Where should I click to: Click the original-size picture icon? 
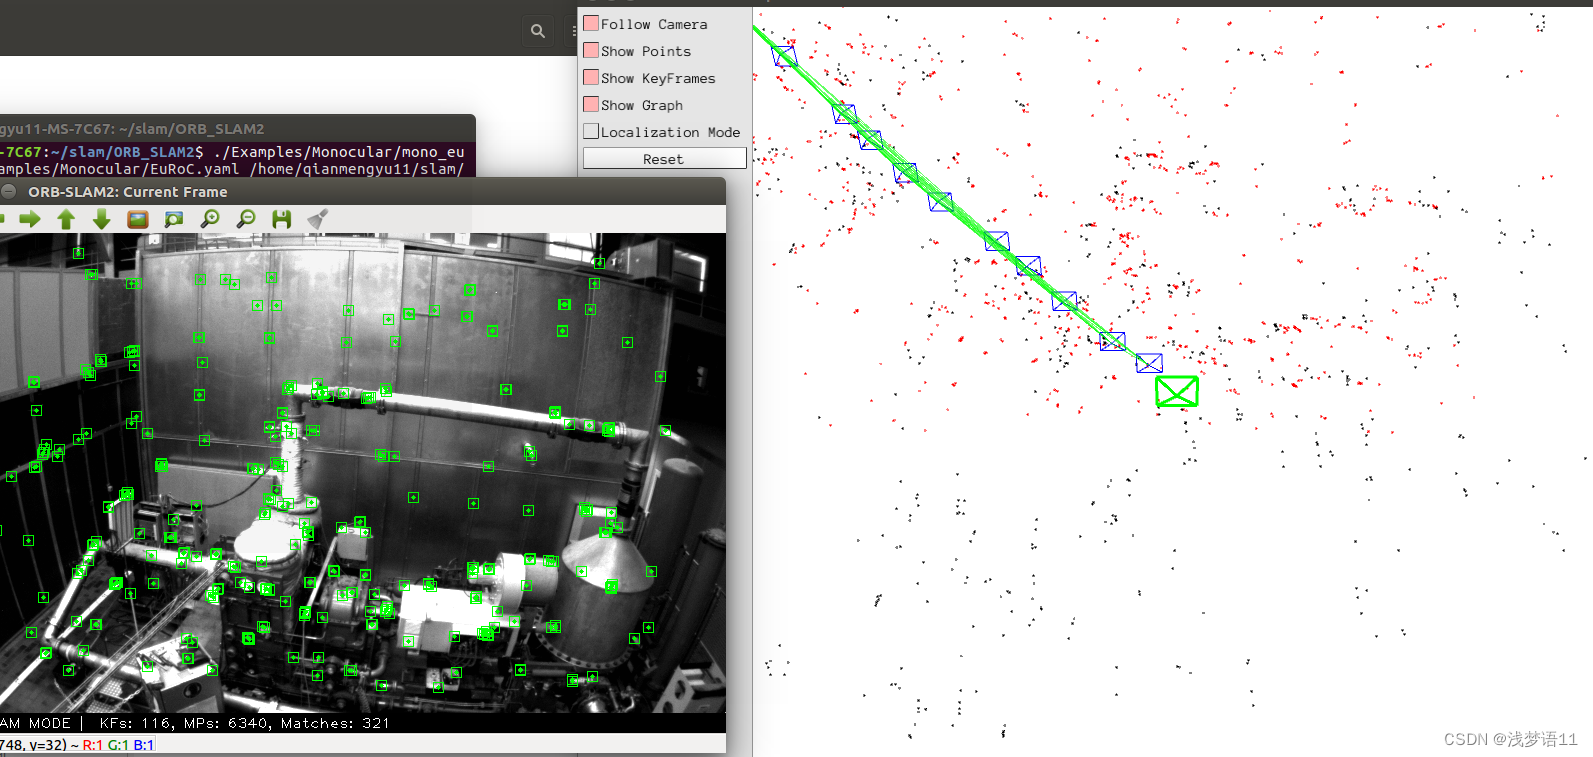pyautogui.click(x=138, y=219)
